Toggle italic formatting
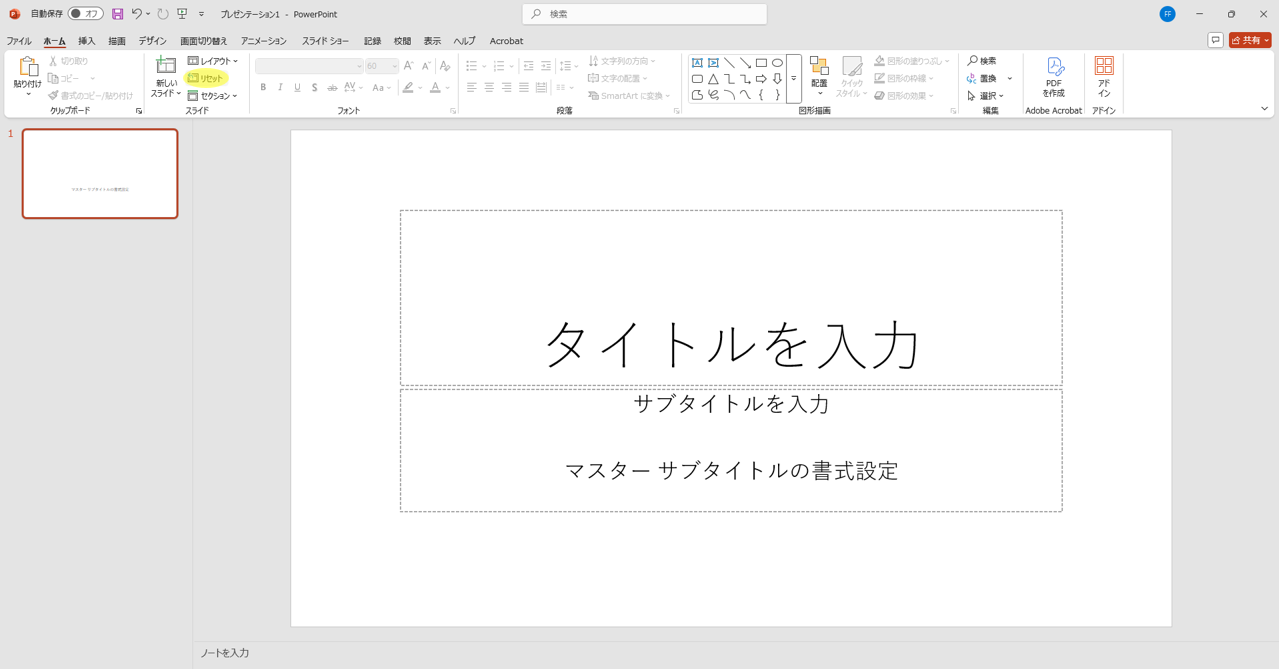This screenshot has width=1279, height=669. pos(280,88)
